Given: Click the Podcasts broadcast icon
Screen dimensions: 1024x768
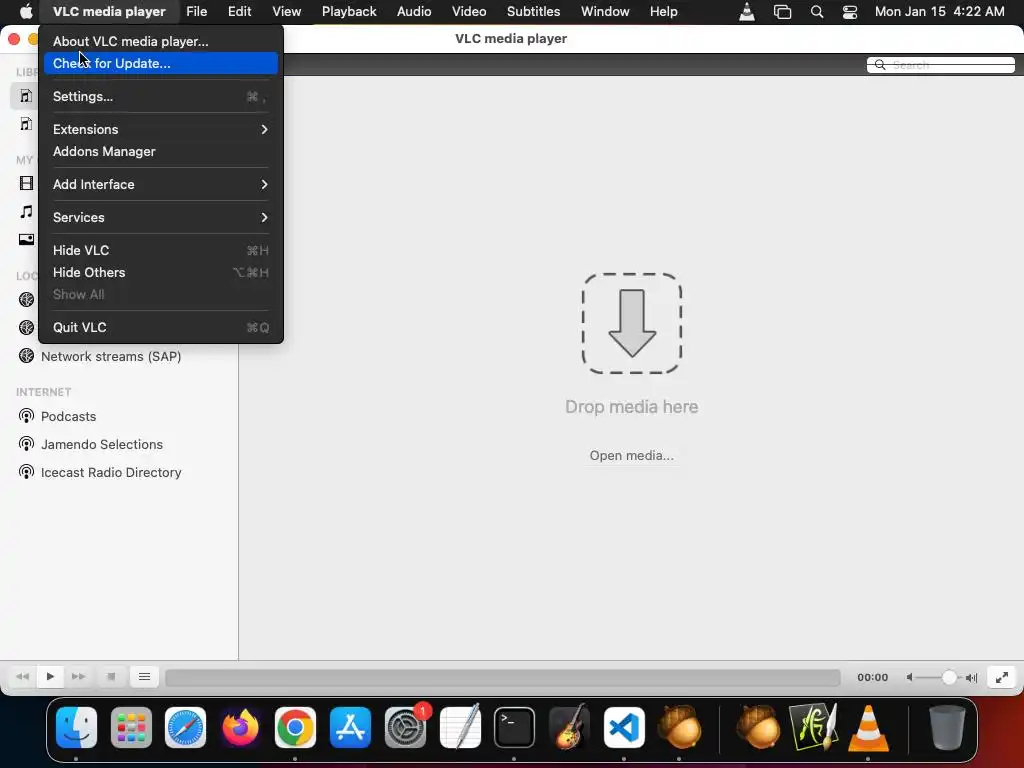Looking at the screenshot, I should pos(26,416).
